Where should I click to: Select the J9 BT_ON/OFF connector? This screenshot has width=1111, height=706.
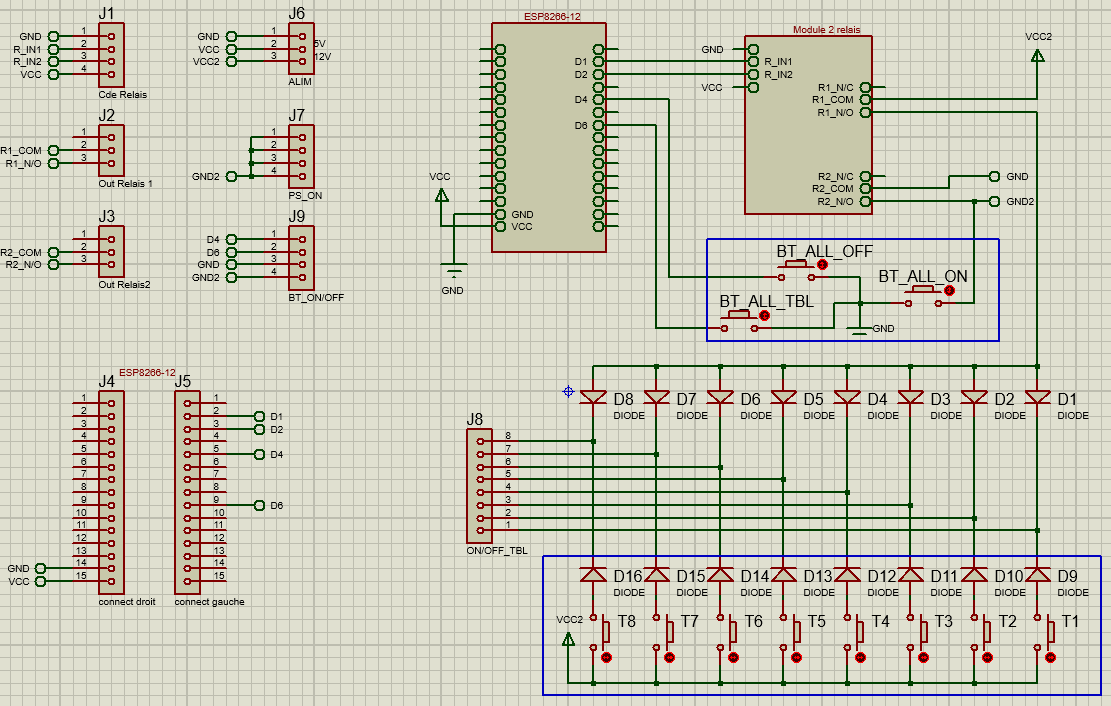[301, 258]
